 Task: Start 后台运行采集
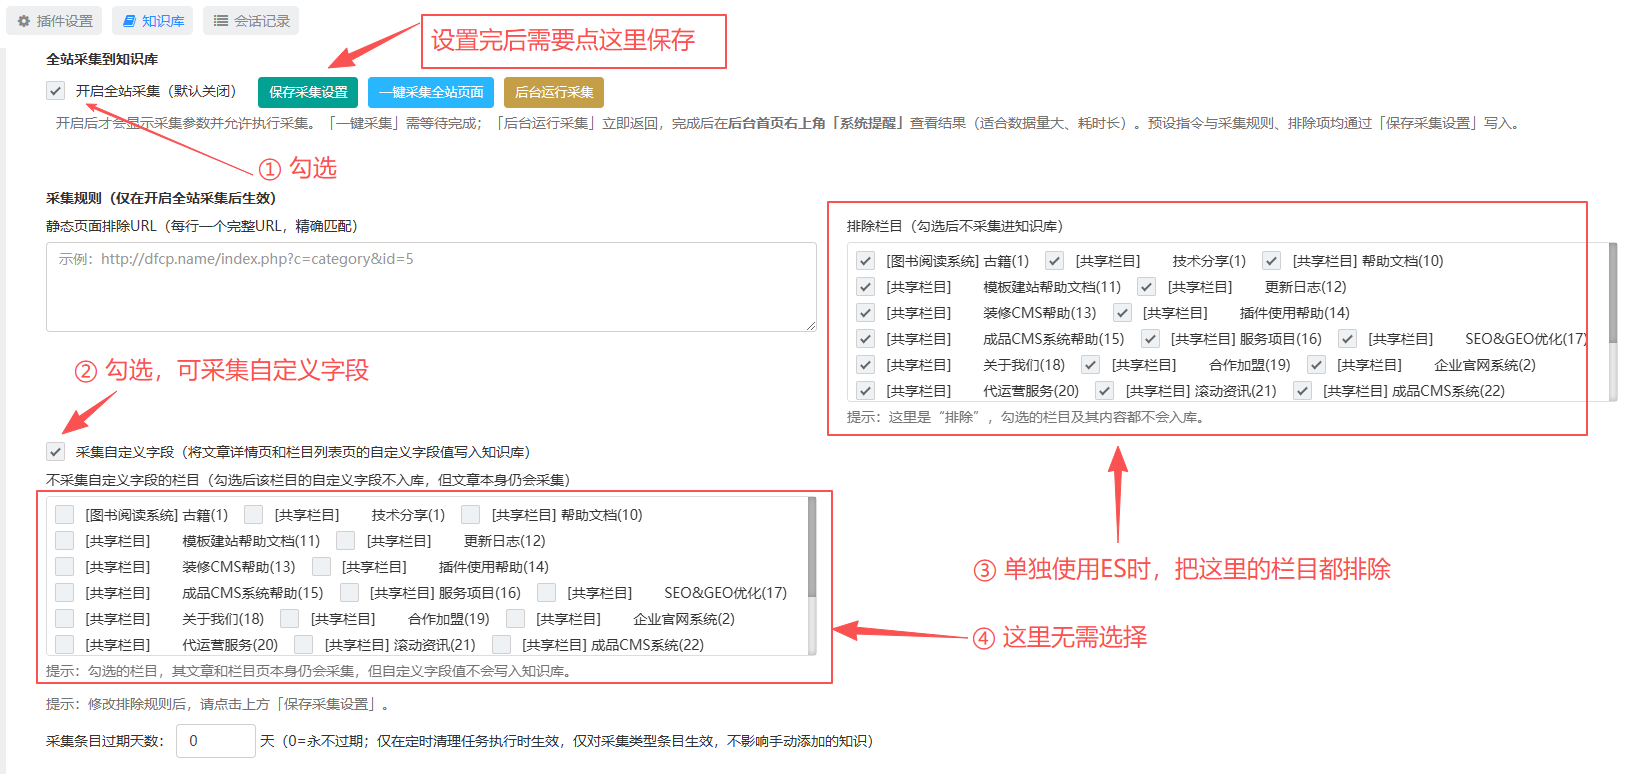pyautogui.click(x=554, y=92)
